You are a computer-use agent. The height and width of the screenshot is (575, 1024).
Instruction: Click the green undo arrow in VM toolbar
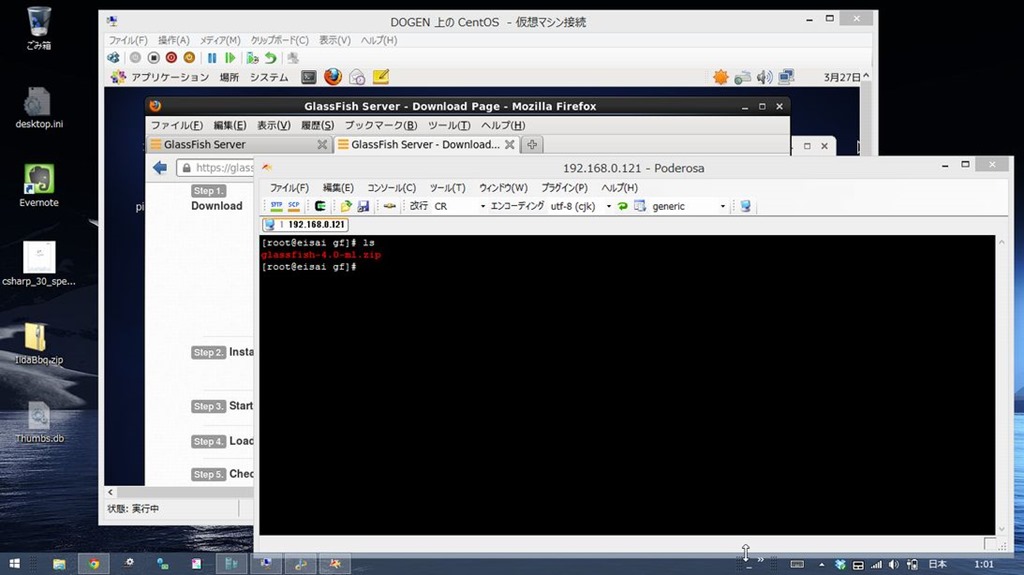point(271,58)
